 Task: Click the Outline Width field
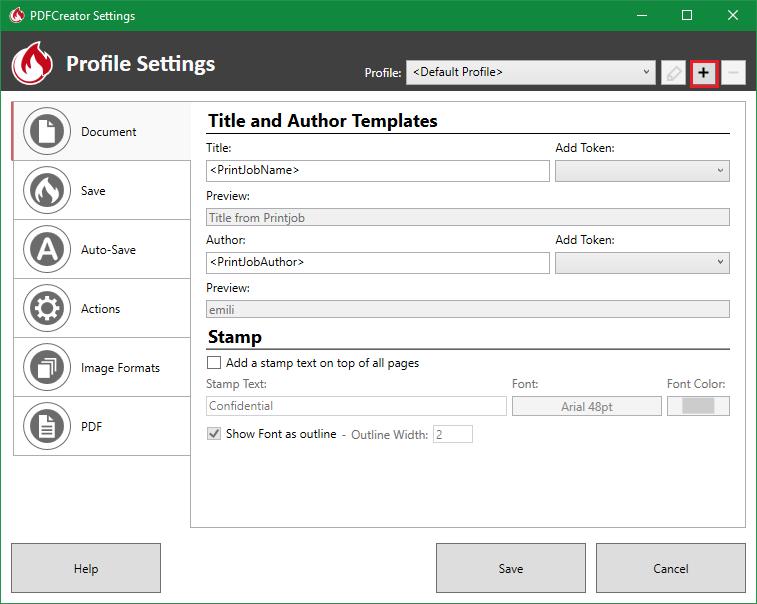(x=453, y=434)
